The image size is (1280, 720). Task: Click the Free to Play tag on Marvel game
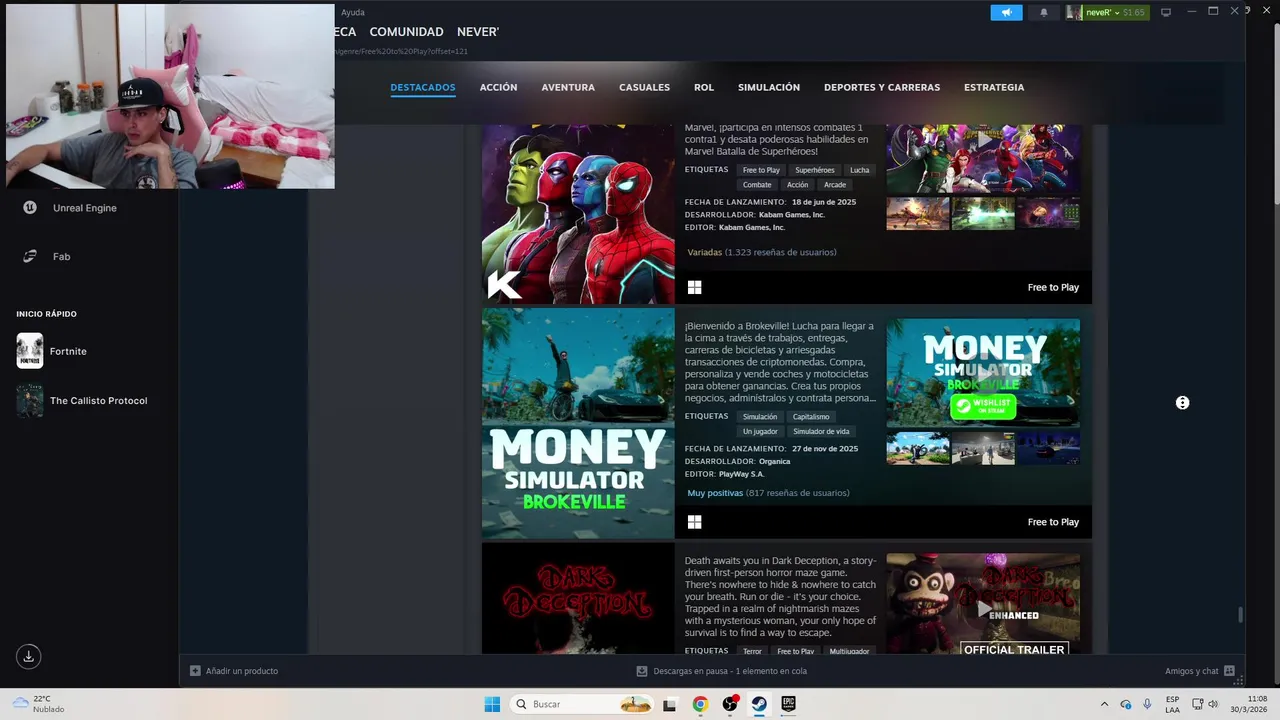761,170
